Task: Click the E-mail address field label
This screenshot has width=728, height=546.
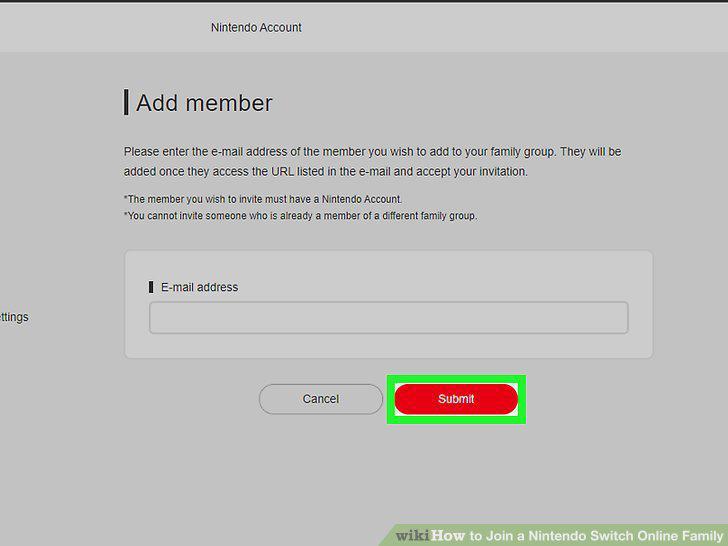Action: click(199, 287)
